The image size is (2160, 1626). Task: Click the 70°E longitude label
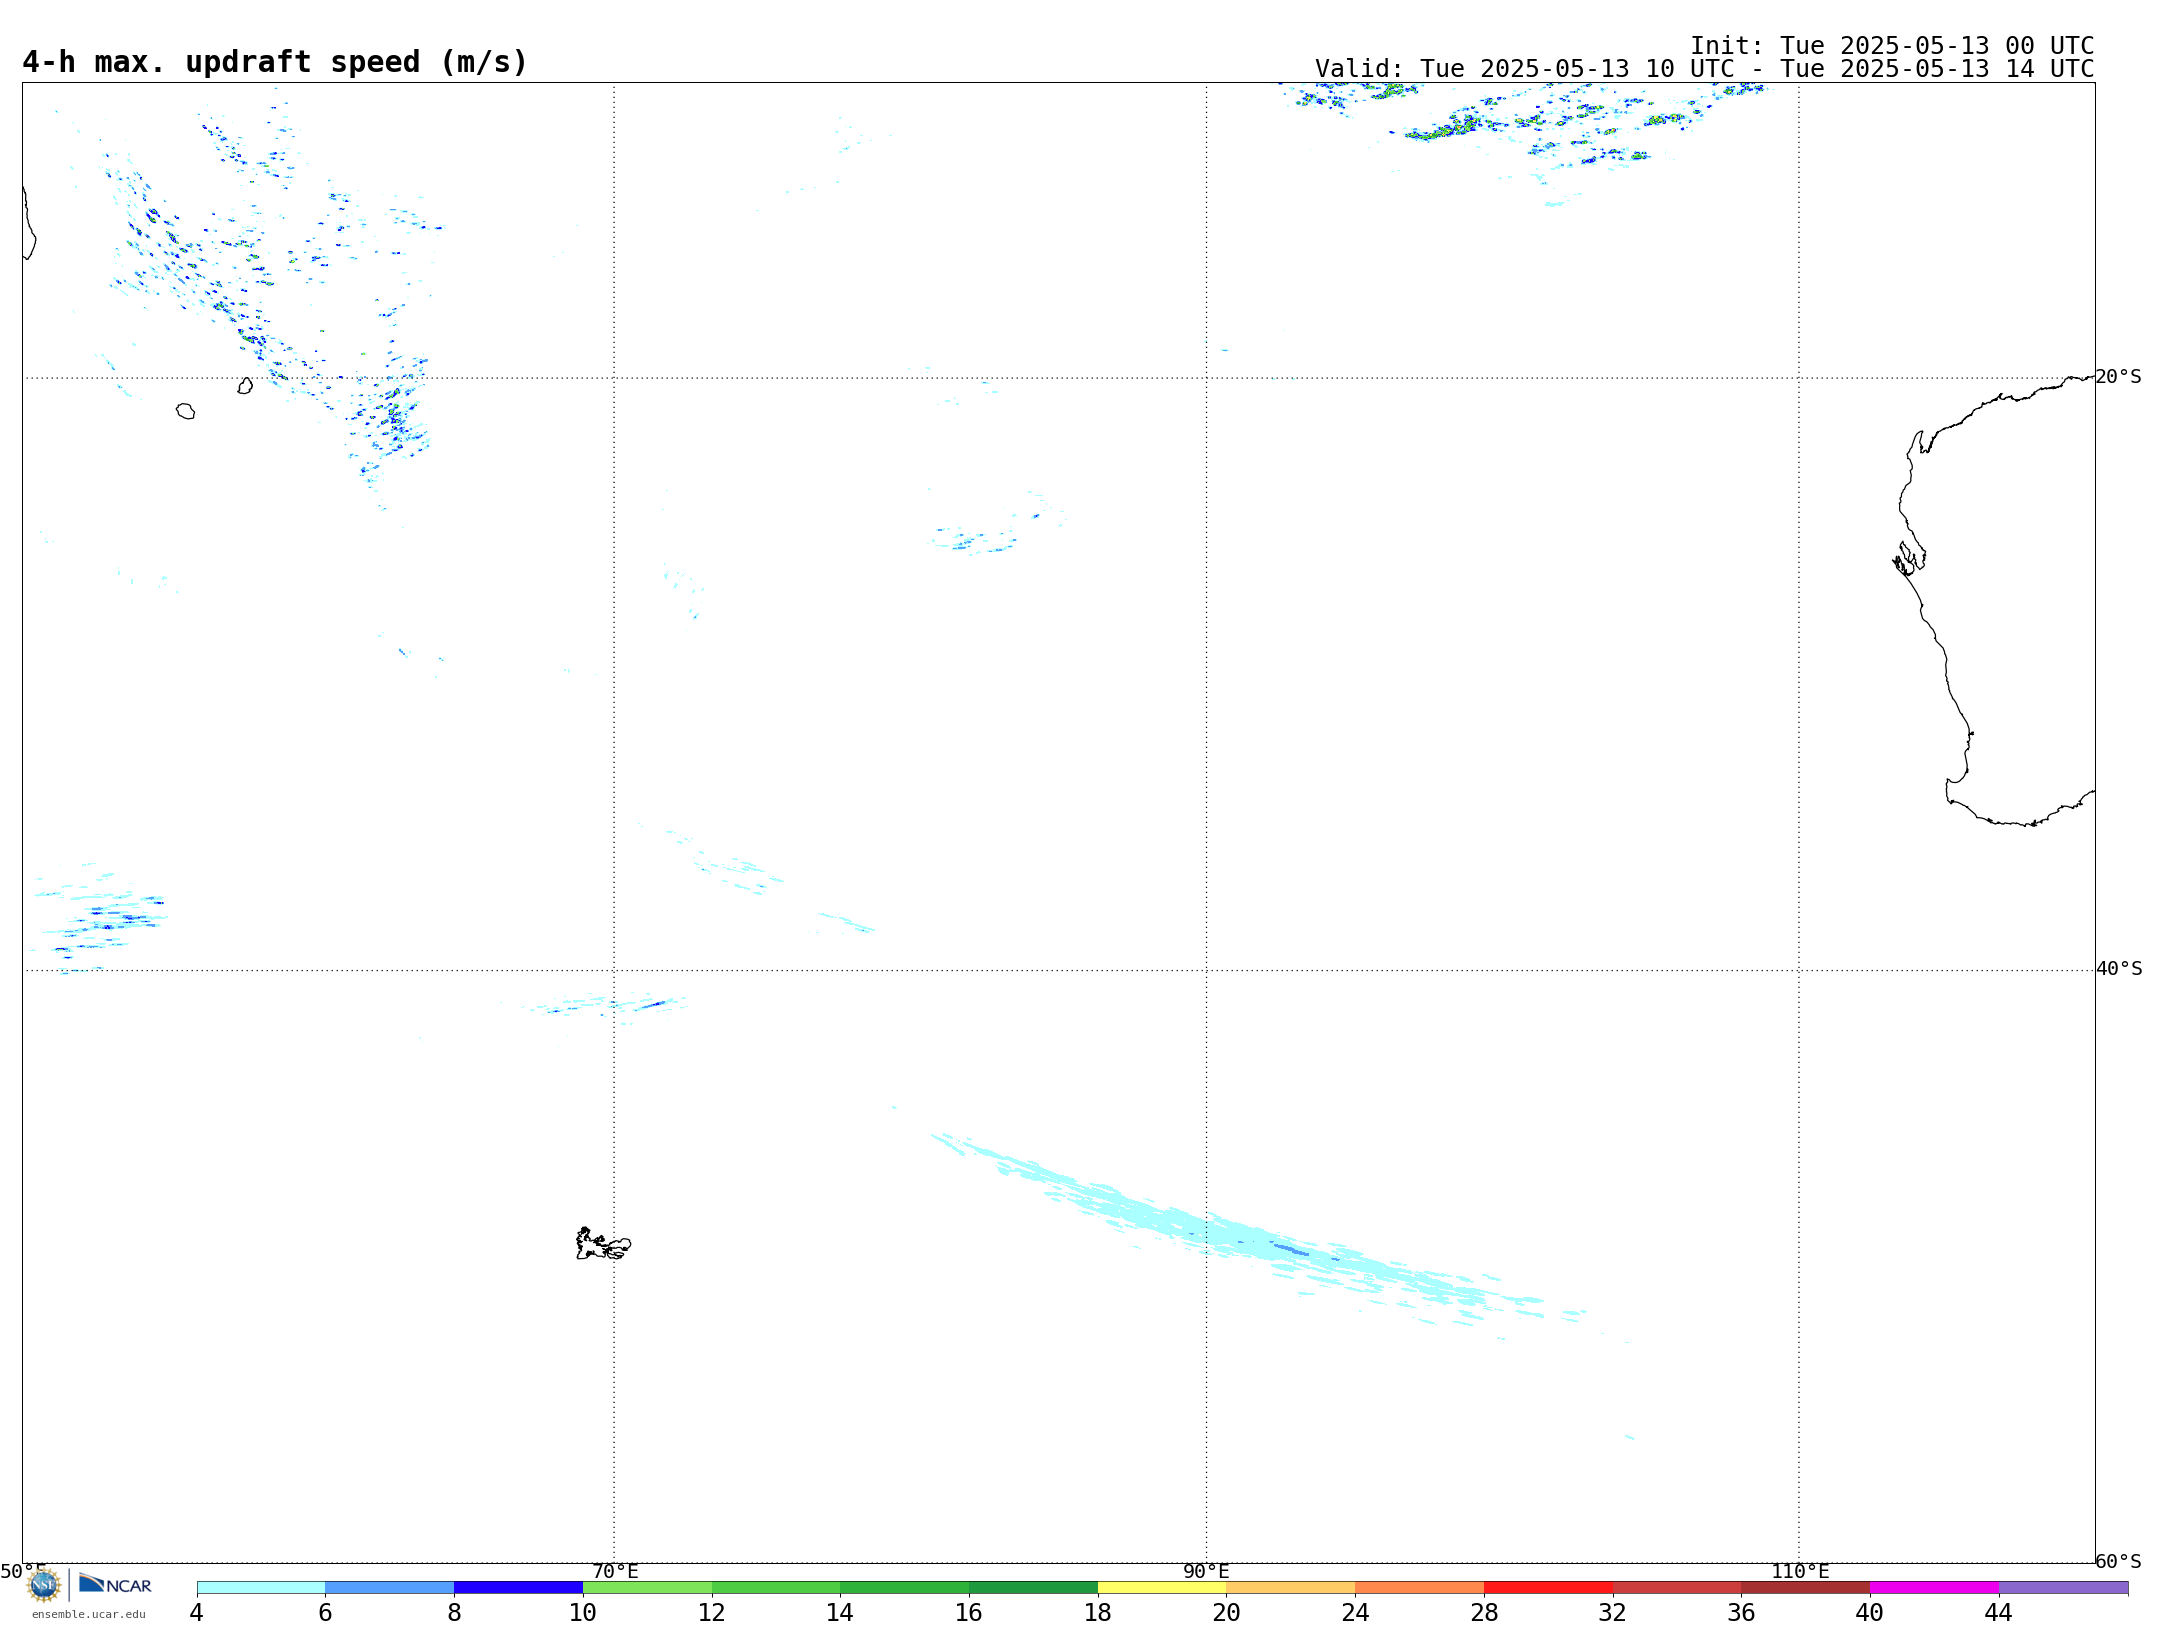click(x=615, y=1571)
